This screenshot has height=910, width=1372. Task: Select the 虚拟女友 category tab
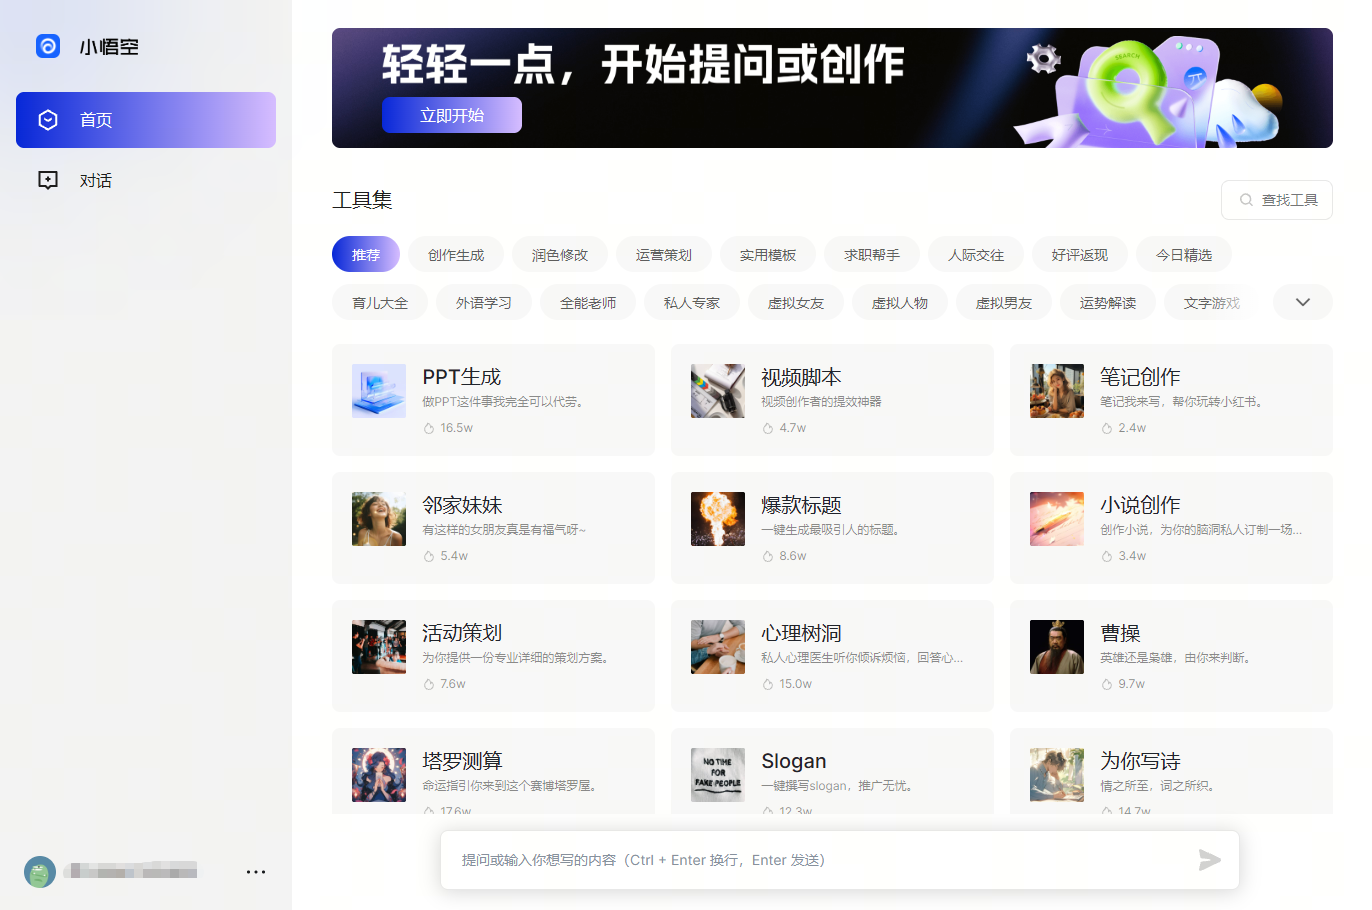point(796,303)
